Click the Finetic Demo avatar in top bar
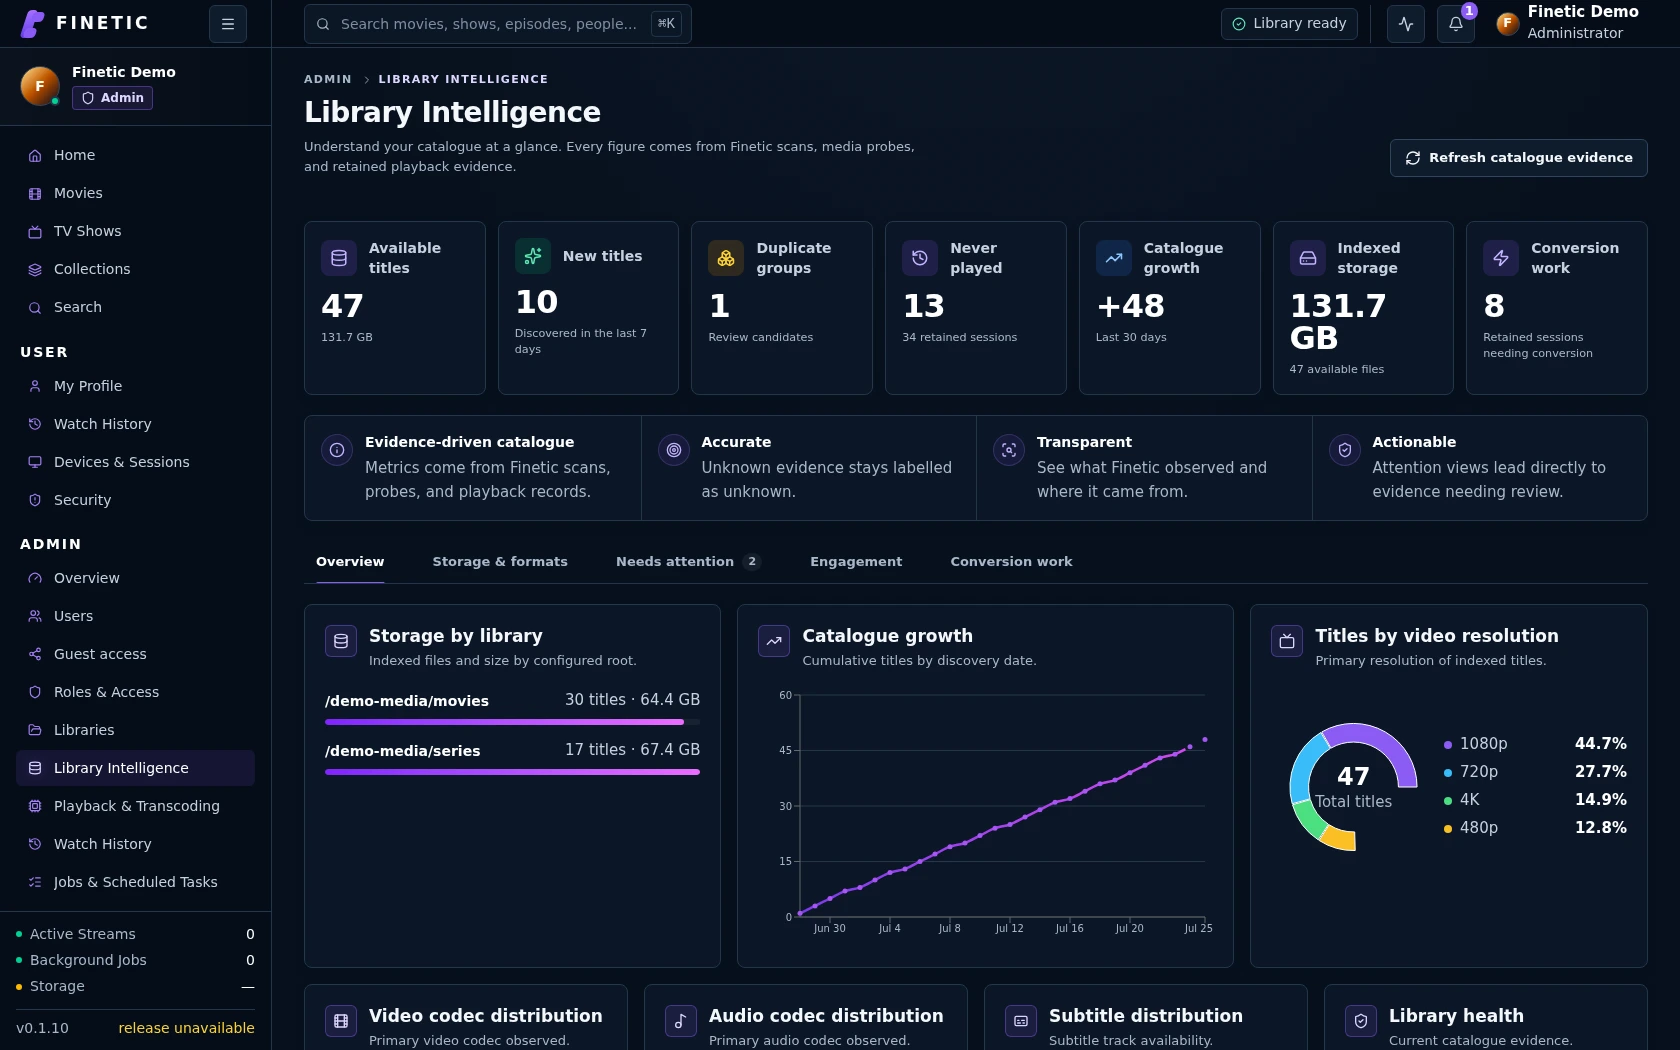Screen dimensions: 1680x1050 point(1507,23)
